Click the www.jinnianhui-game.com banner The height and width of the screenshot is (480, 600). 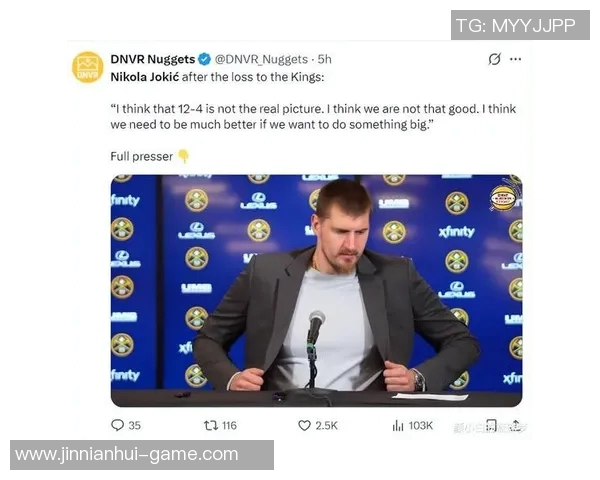pyautogui.click(x=142, y=455)
